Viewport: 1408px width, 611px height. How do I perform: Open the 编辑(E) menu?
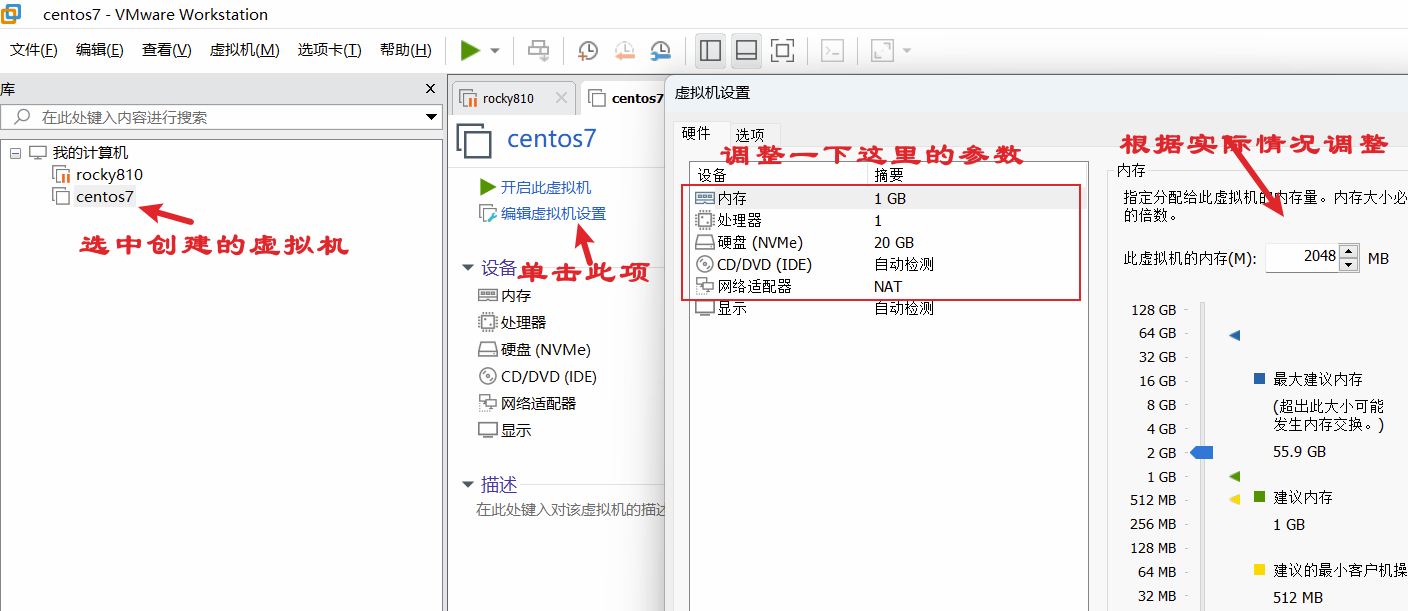tap(100, 50)
